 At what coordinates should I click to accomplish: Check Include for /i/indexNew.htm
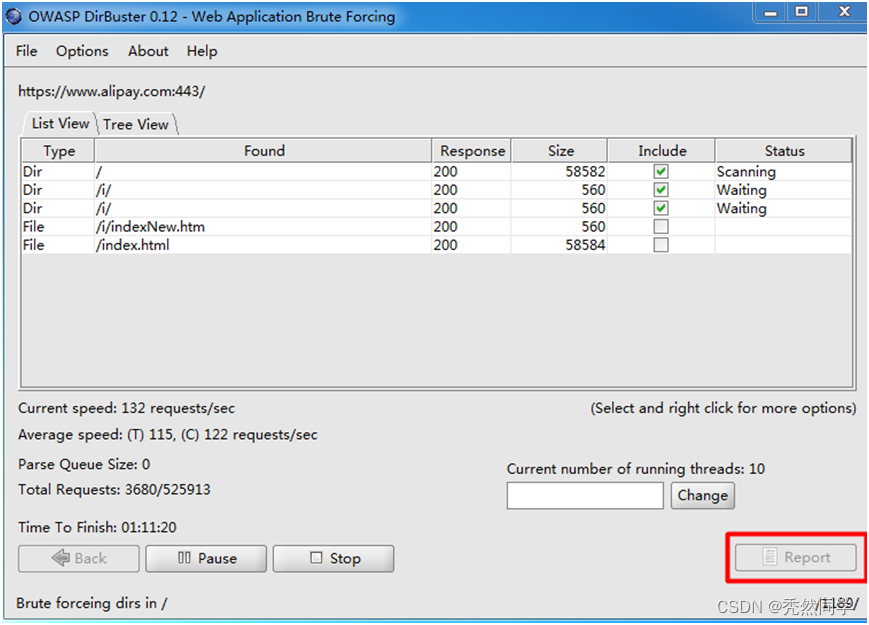tap(661, 227)
